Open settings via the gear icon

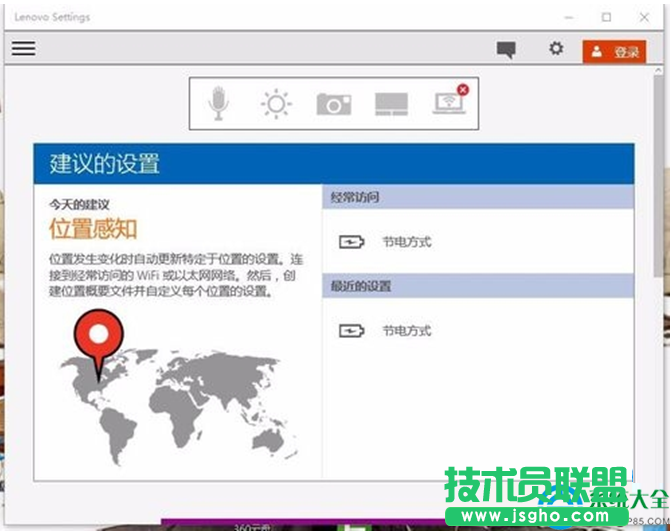[x=556, y=49]
